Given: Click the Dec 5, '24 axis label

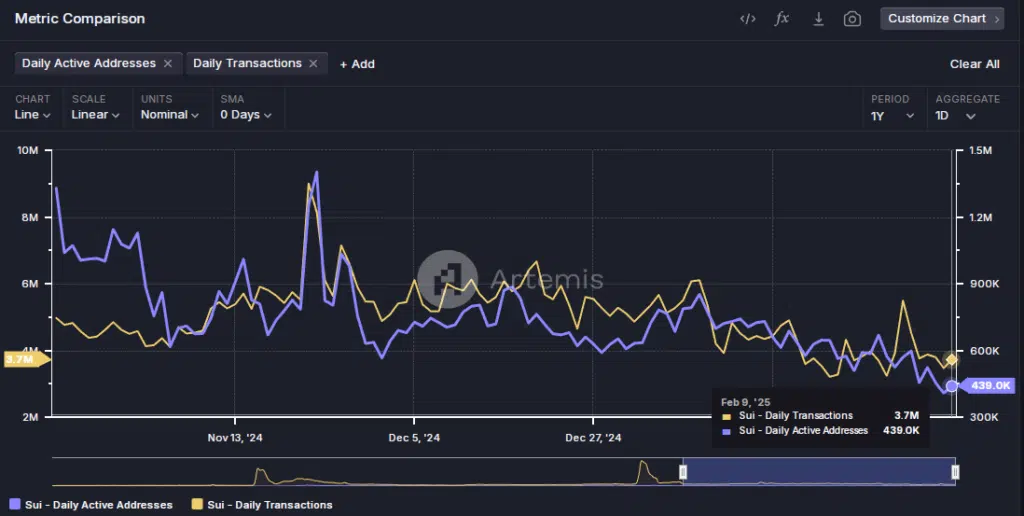Looking at the screenshot, I should click(414, 438).
